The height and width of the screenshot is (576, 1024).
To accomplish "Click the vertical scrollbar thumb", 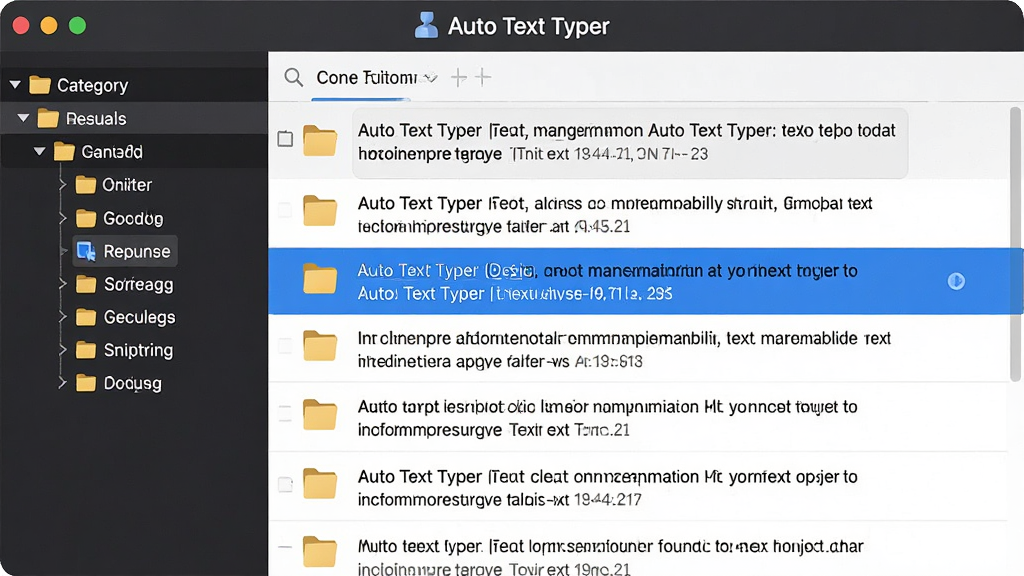I will coord(1015,244).
